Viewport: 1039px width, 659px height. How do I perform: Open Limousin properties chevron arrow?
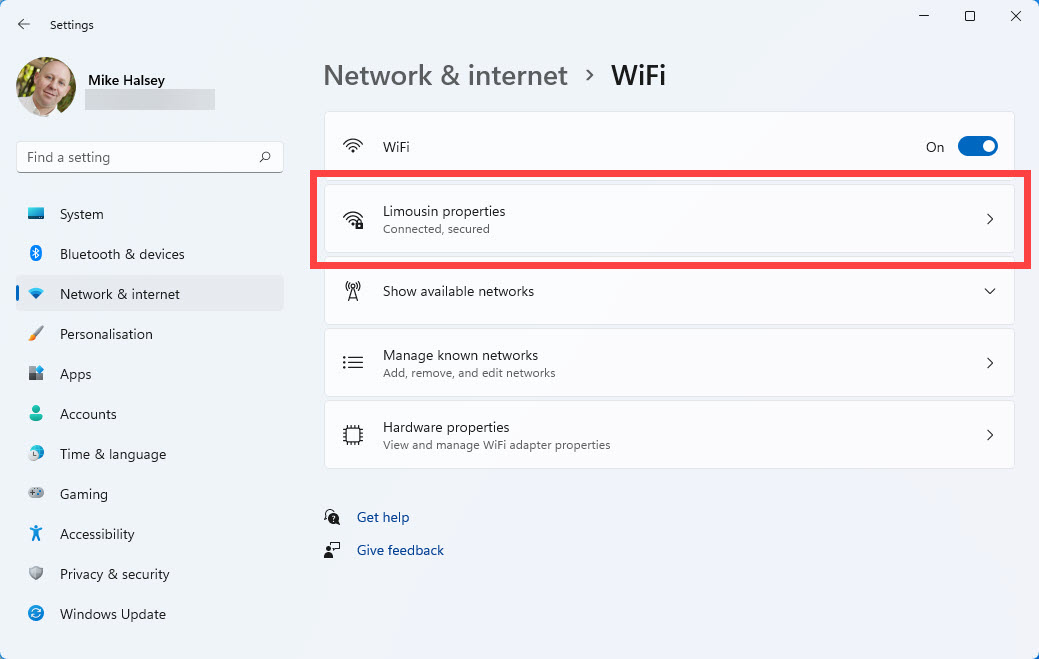(990, 219)
